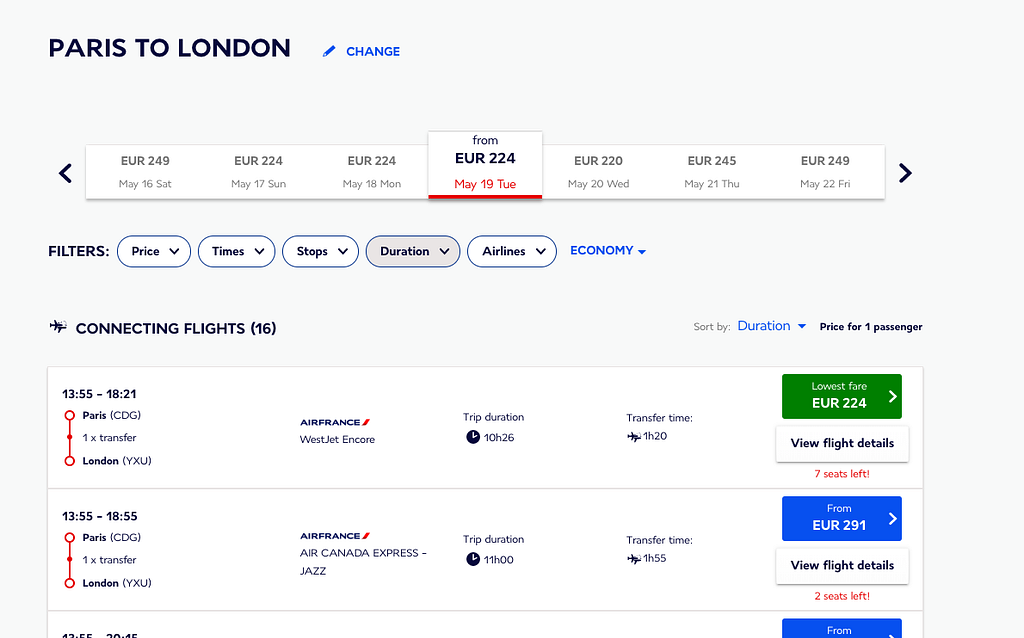This screenshot has width=1024, height=638.
Task: Click the Air France logo on WestJet flight
Action: pyautogui.click(x=336, y=422)
